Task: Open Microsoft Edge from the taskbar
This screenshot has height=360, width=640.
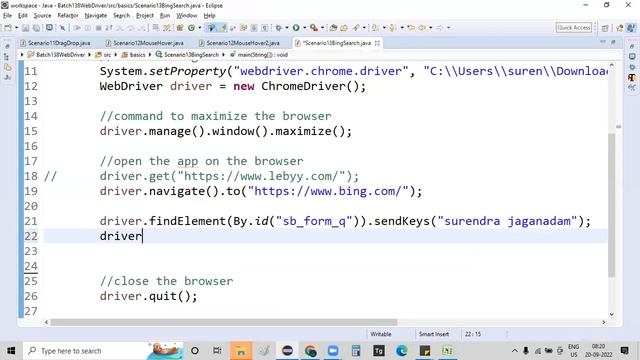Action: 402,351
